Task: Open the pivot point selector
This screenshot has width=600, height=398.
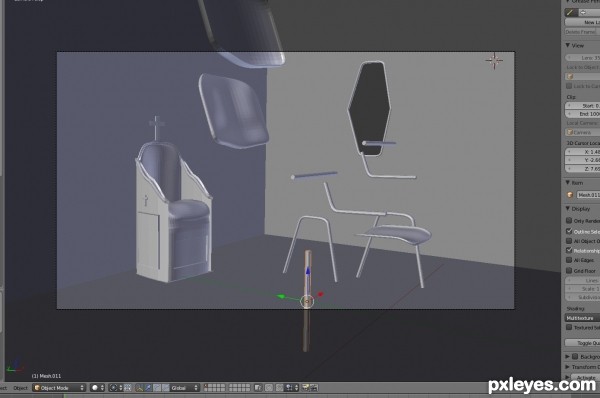Action: [115, 388]
